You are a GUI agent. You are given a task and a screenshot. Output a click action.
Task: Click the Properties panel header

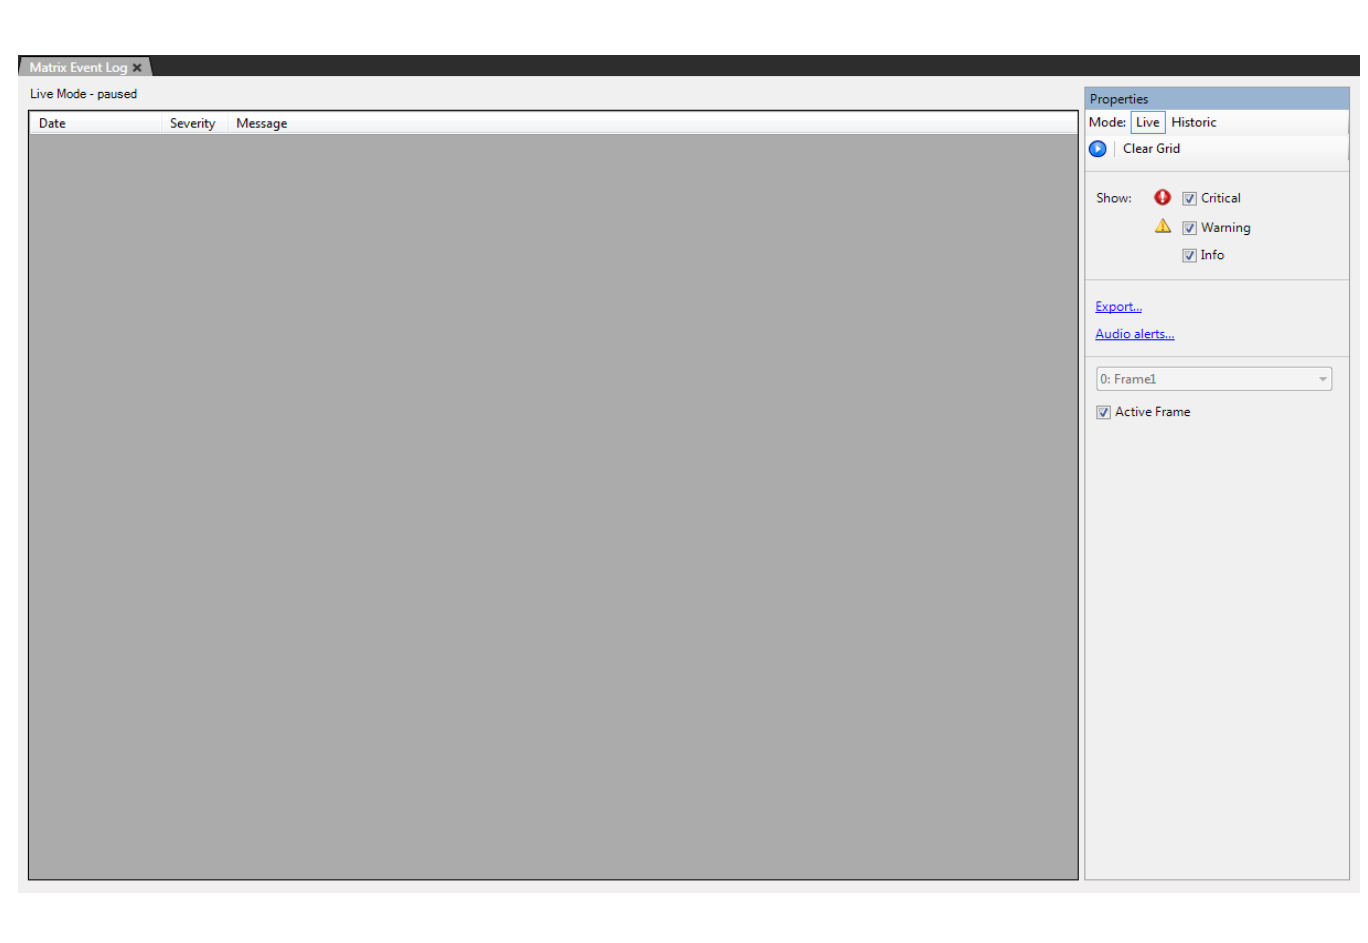coord(1216,98)
